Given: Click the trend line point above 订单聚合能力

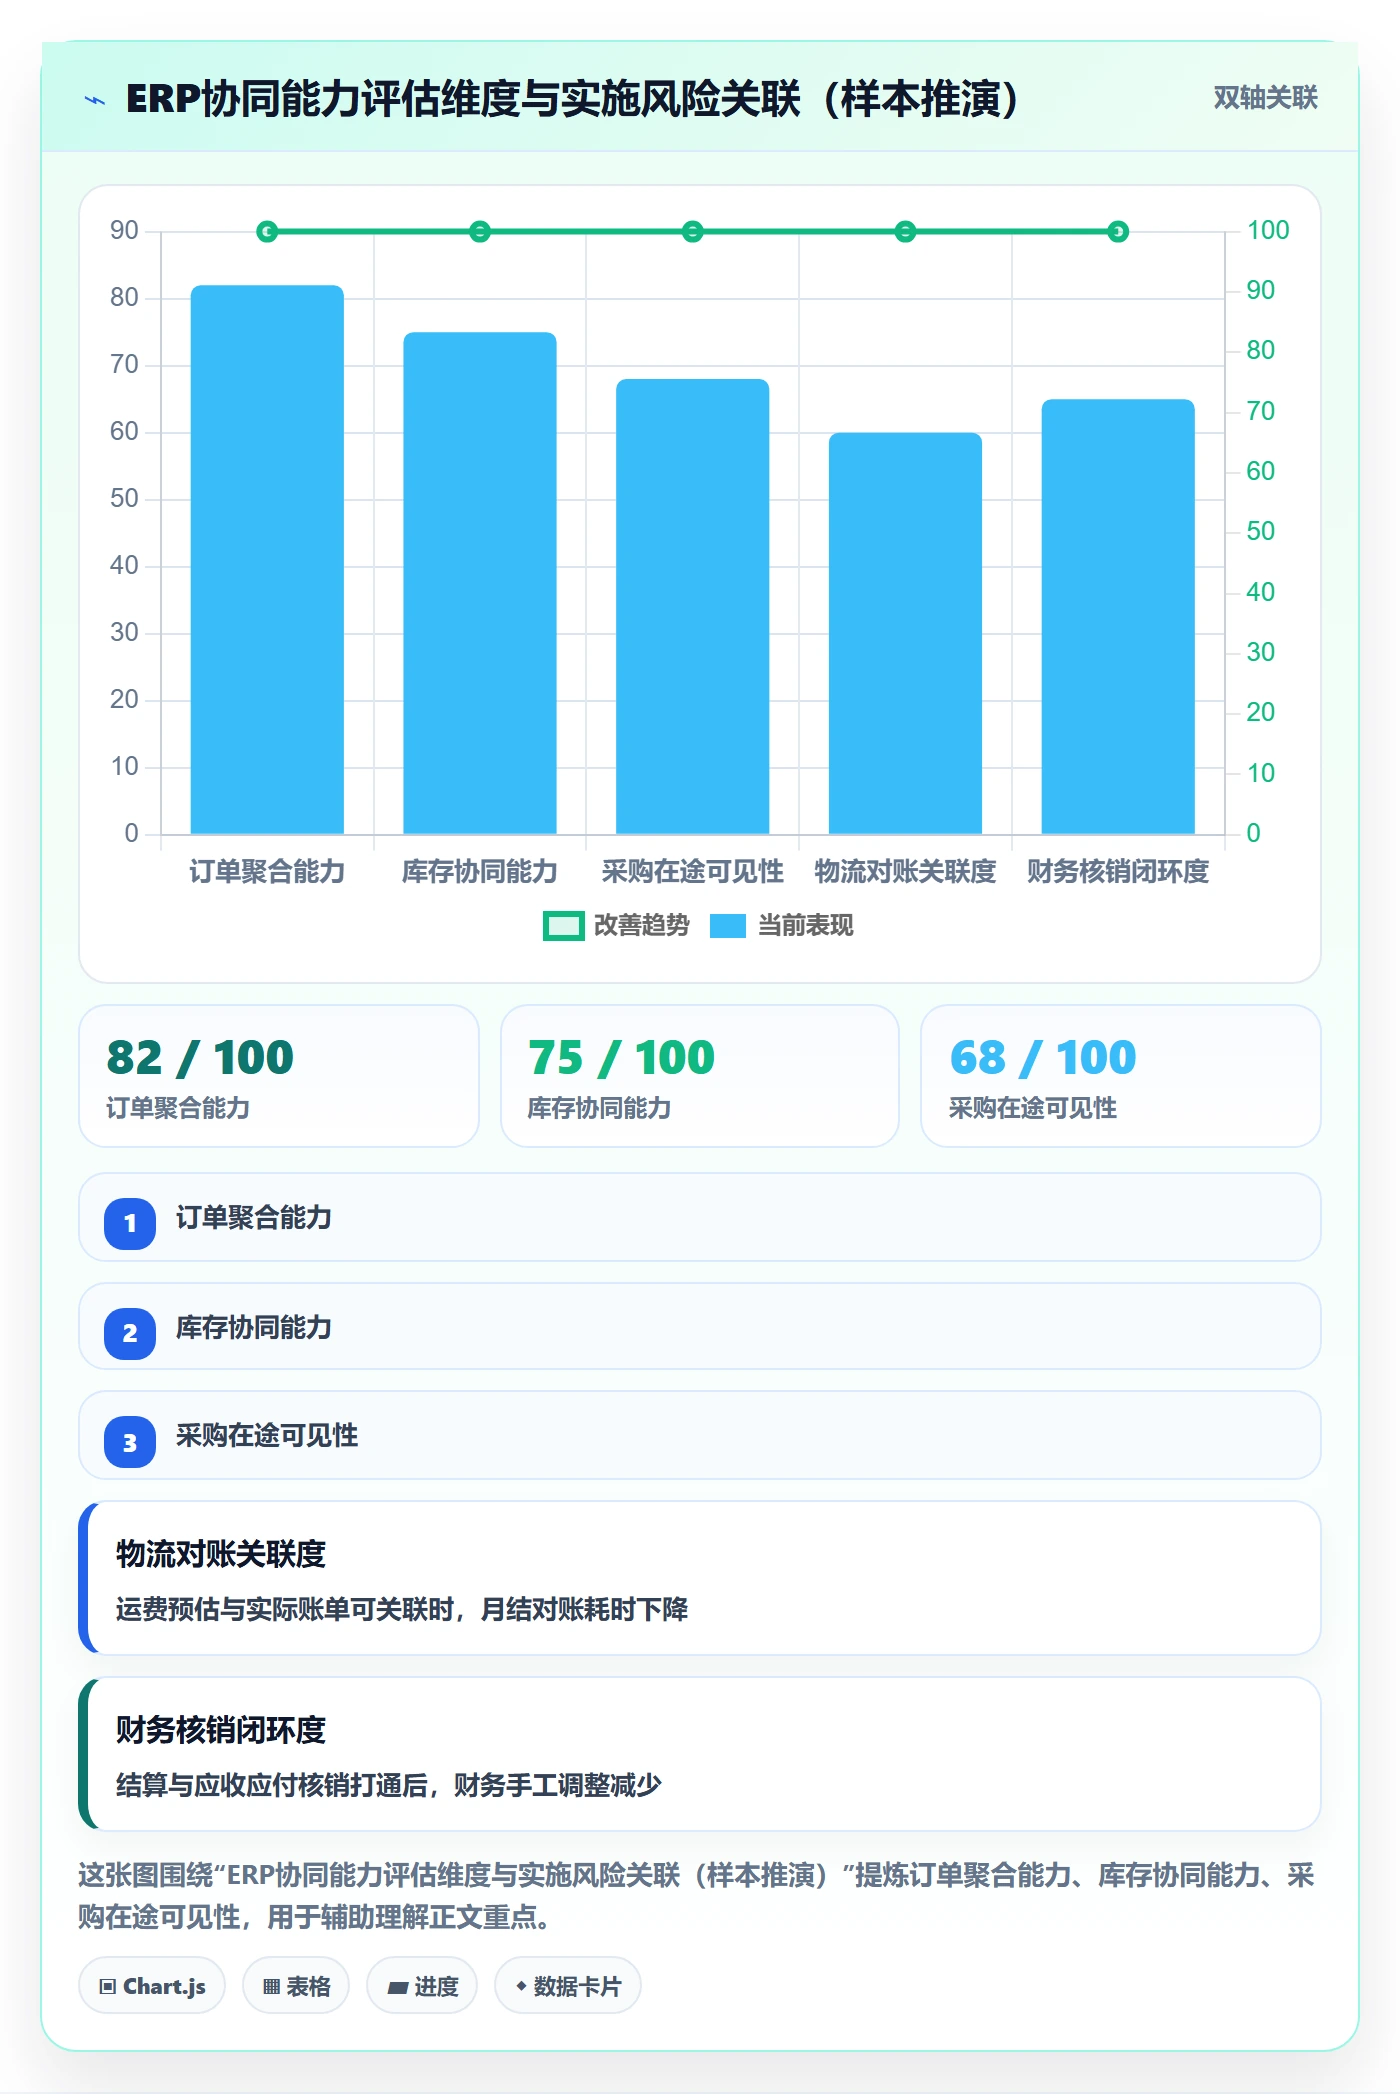Looking at the screenshot, I should (267, 232).
